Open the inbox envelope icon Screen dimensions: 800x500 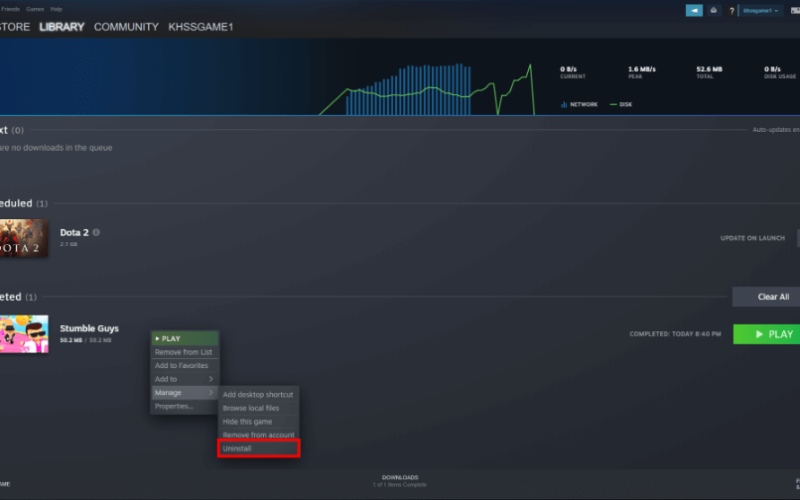[713, 10]
